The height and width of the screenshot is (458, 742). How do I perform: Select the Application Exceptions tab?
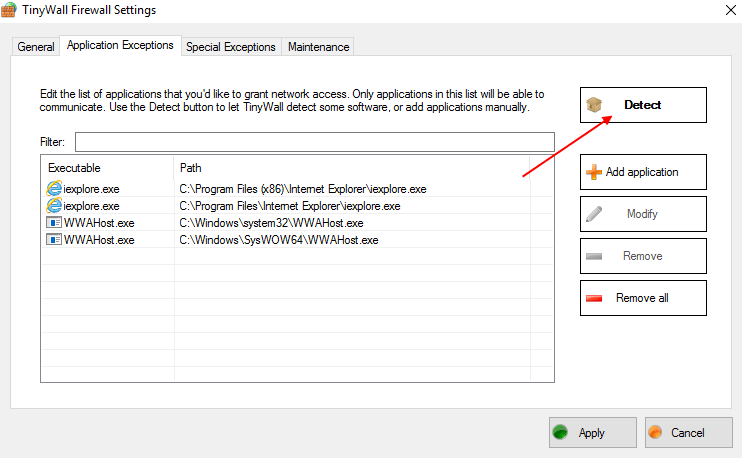pyautogui.click(x=120, y=45)
